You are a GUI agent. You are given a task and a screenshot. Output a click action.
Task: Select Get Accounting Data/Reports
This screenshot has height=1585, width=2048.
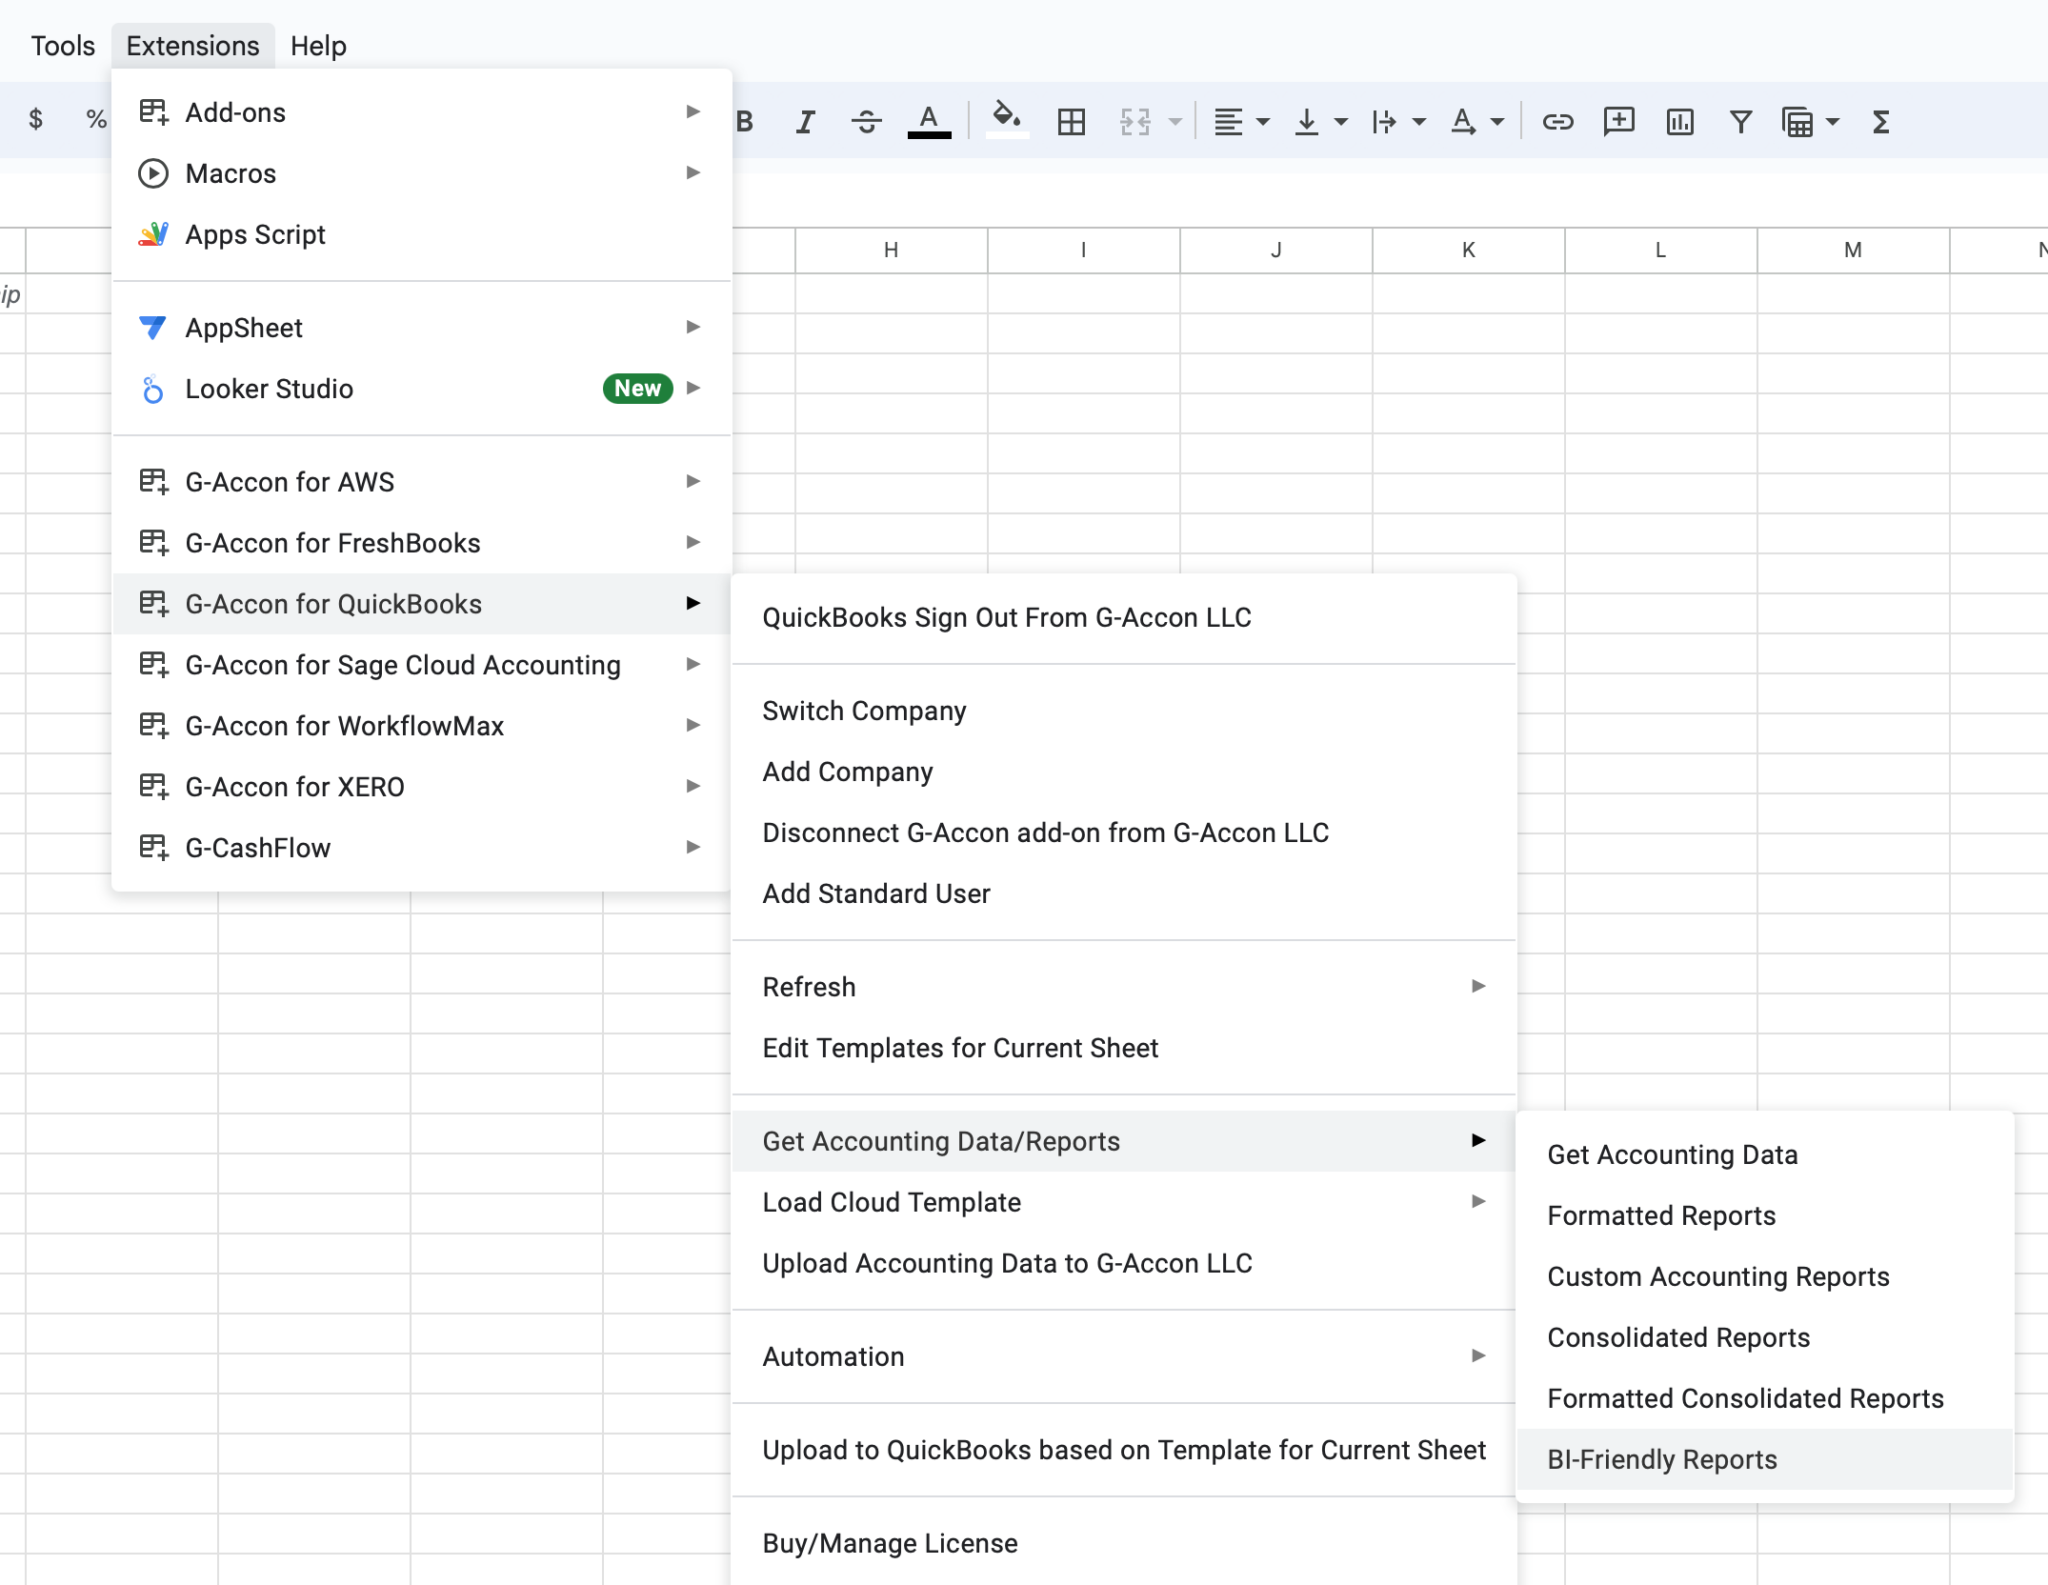click(x=1124, y=1140)
